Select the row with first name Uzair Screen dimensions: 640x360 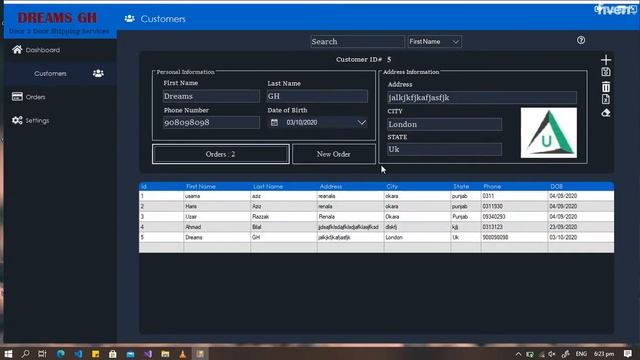click(376, 217)
